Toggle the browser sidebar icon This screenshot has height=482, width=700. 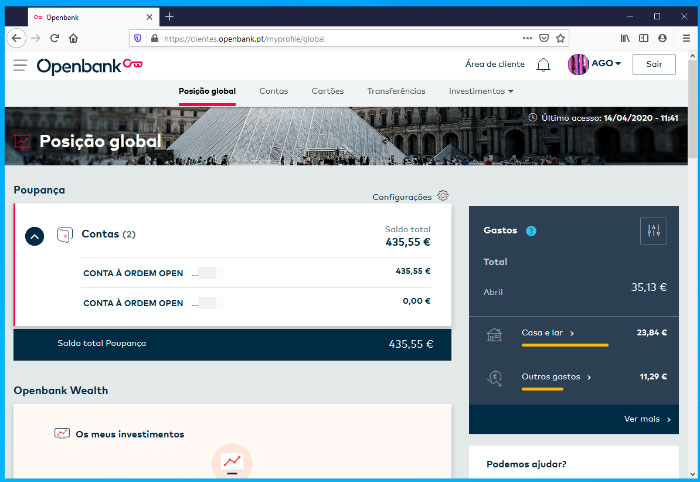643,38
